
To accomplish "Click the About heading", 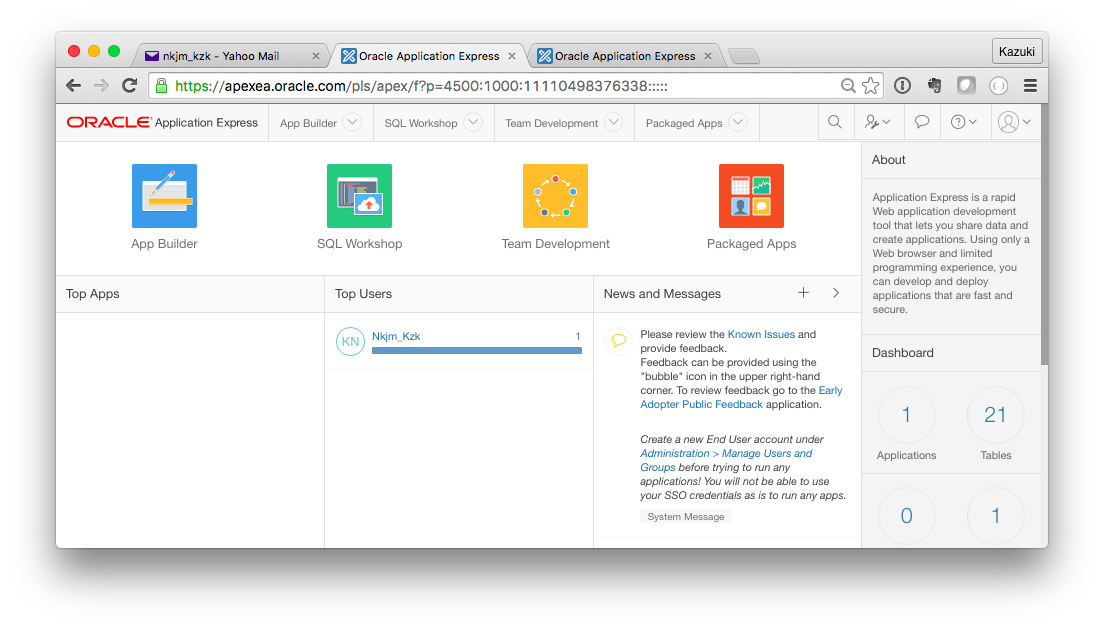I will pos(889,160).
